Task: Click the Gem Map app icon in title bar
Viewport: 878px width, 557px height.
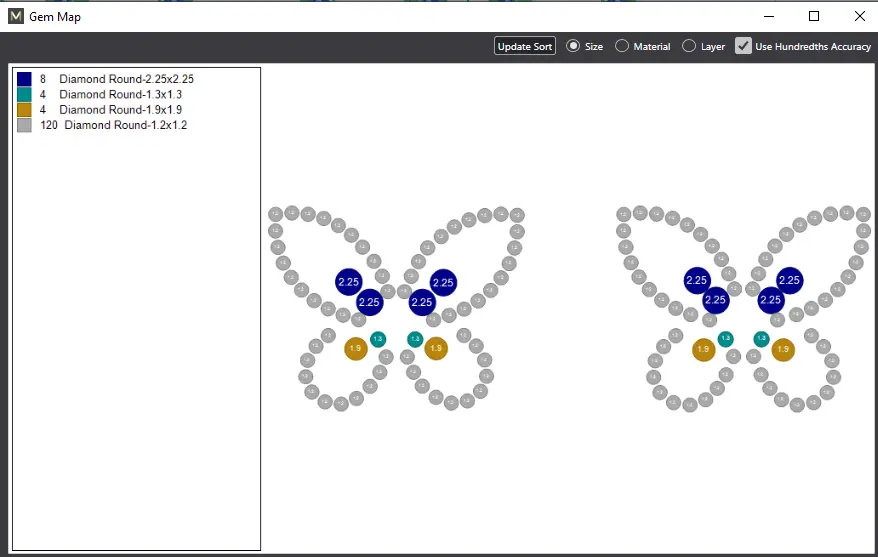Action: pos(15,16)
